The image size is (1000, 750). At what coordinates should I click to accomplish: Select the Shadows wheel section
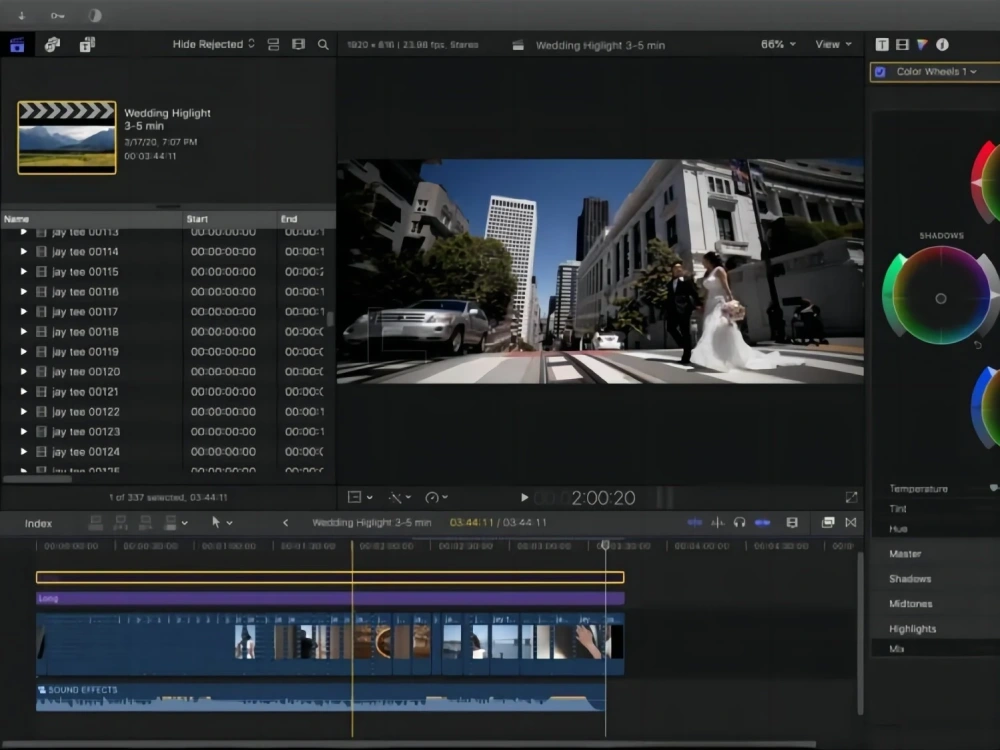coord(910,578)
